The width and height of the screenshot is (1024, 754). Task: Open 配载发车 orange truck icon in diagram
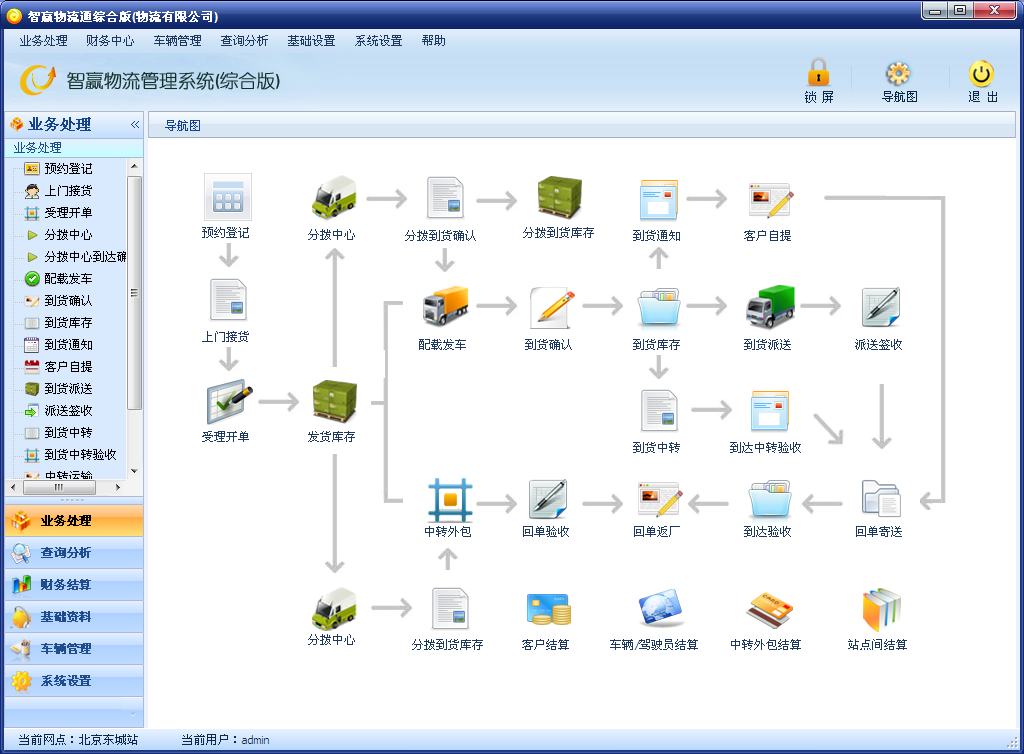444,307
